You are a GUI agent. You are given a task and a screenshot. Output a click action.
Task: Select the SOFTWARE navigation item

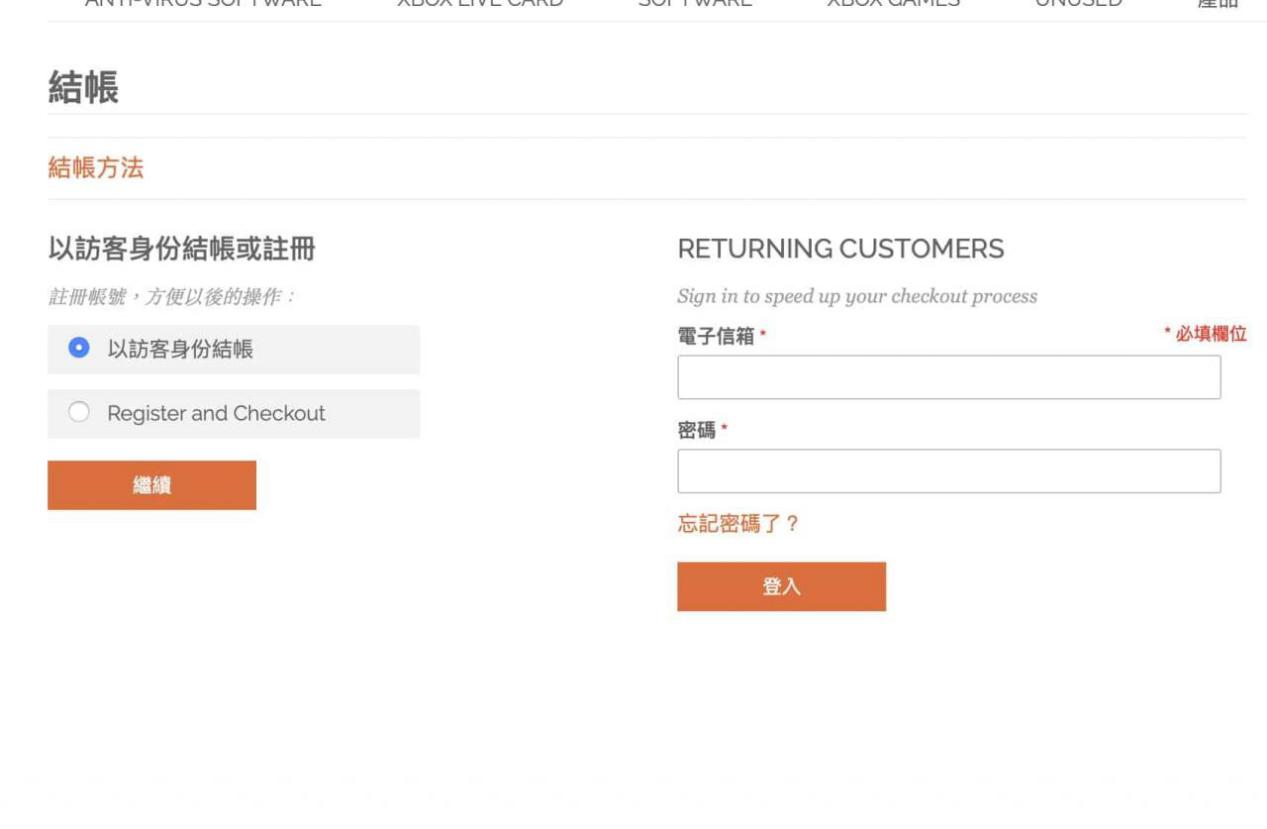coord(695,4)
